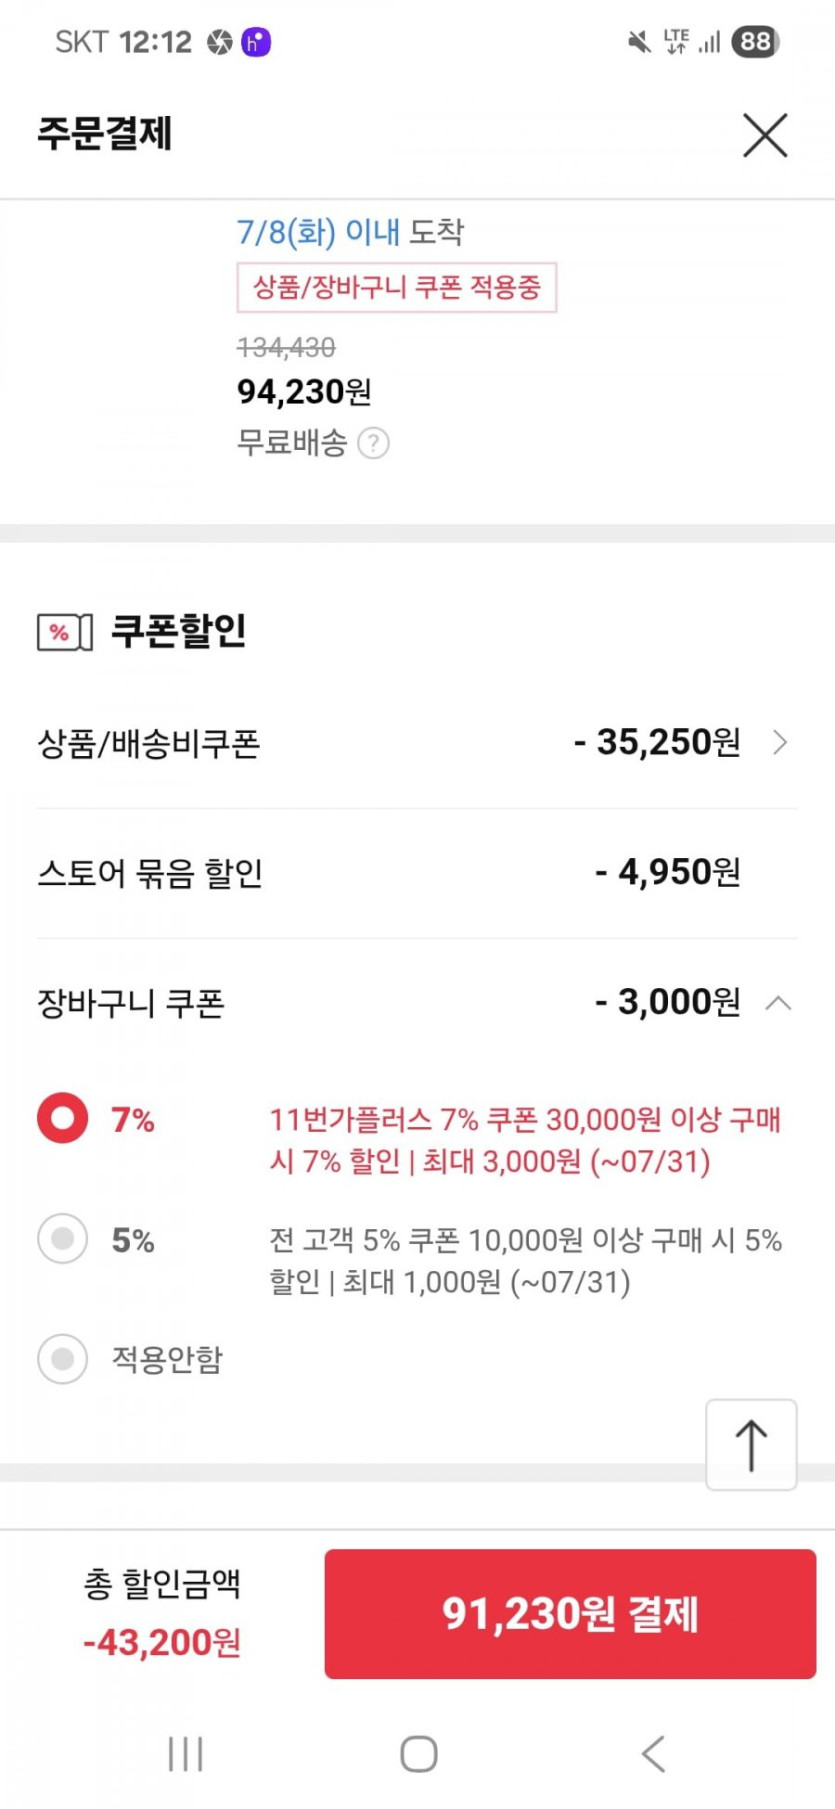The image size is (835, 1809).
Task: Tap the 상품/장바구니 쿠폰 적용중 badge
Action: (396, 288)
